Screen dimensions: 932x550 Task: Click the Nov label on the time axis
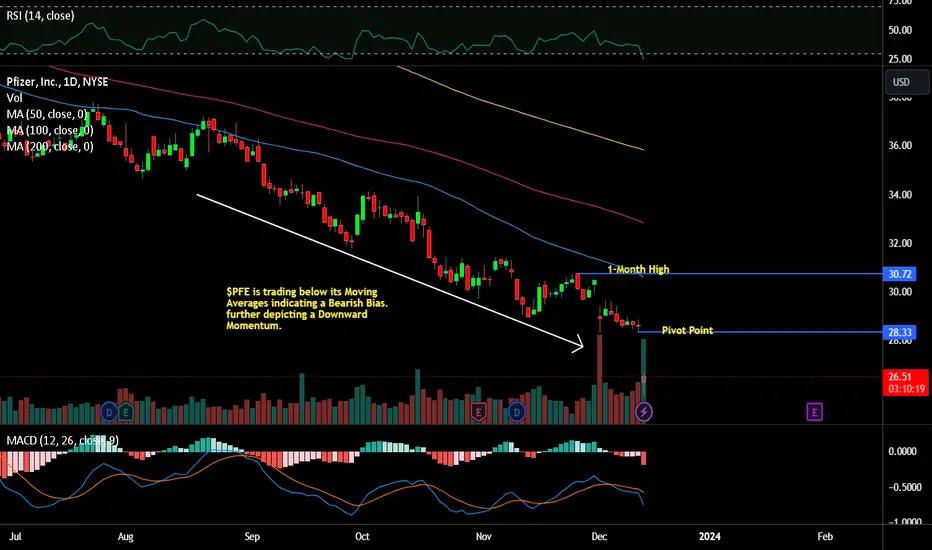(484, 536)
